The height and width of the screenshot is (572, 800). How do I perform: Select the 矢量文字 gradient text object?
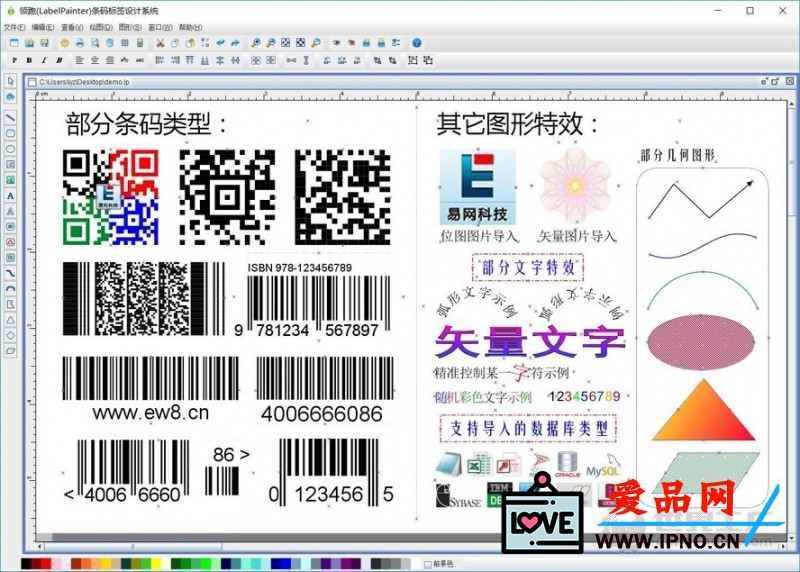coord(530,341)
